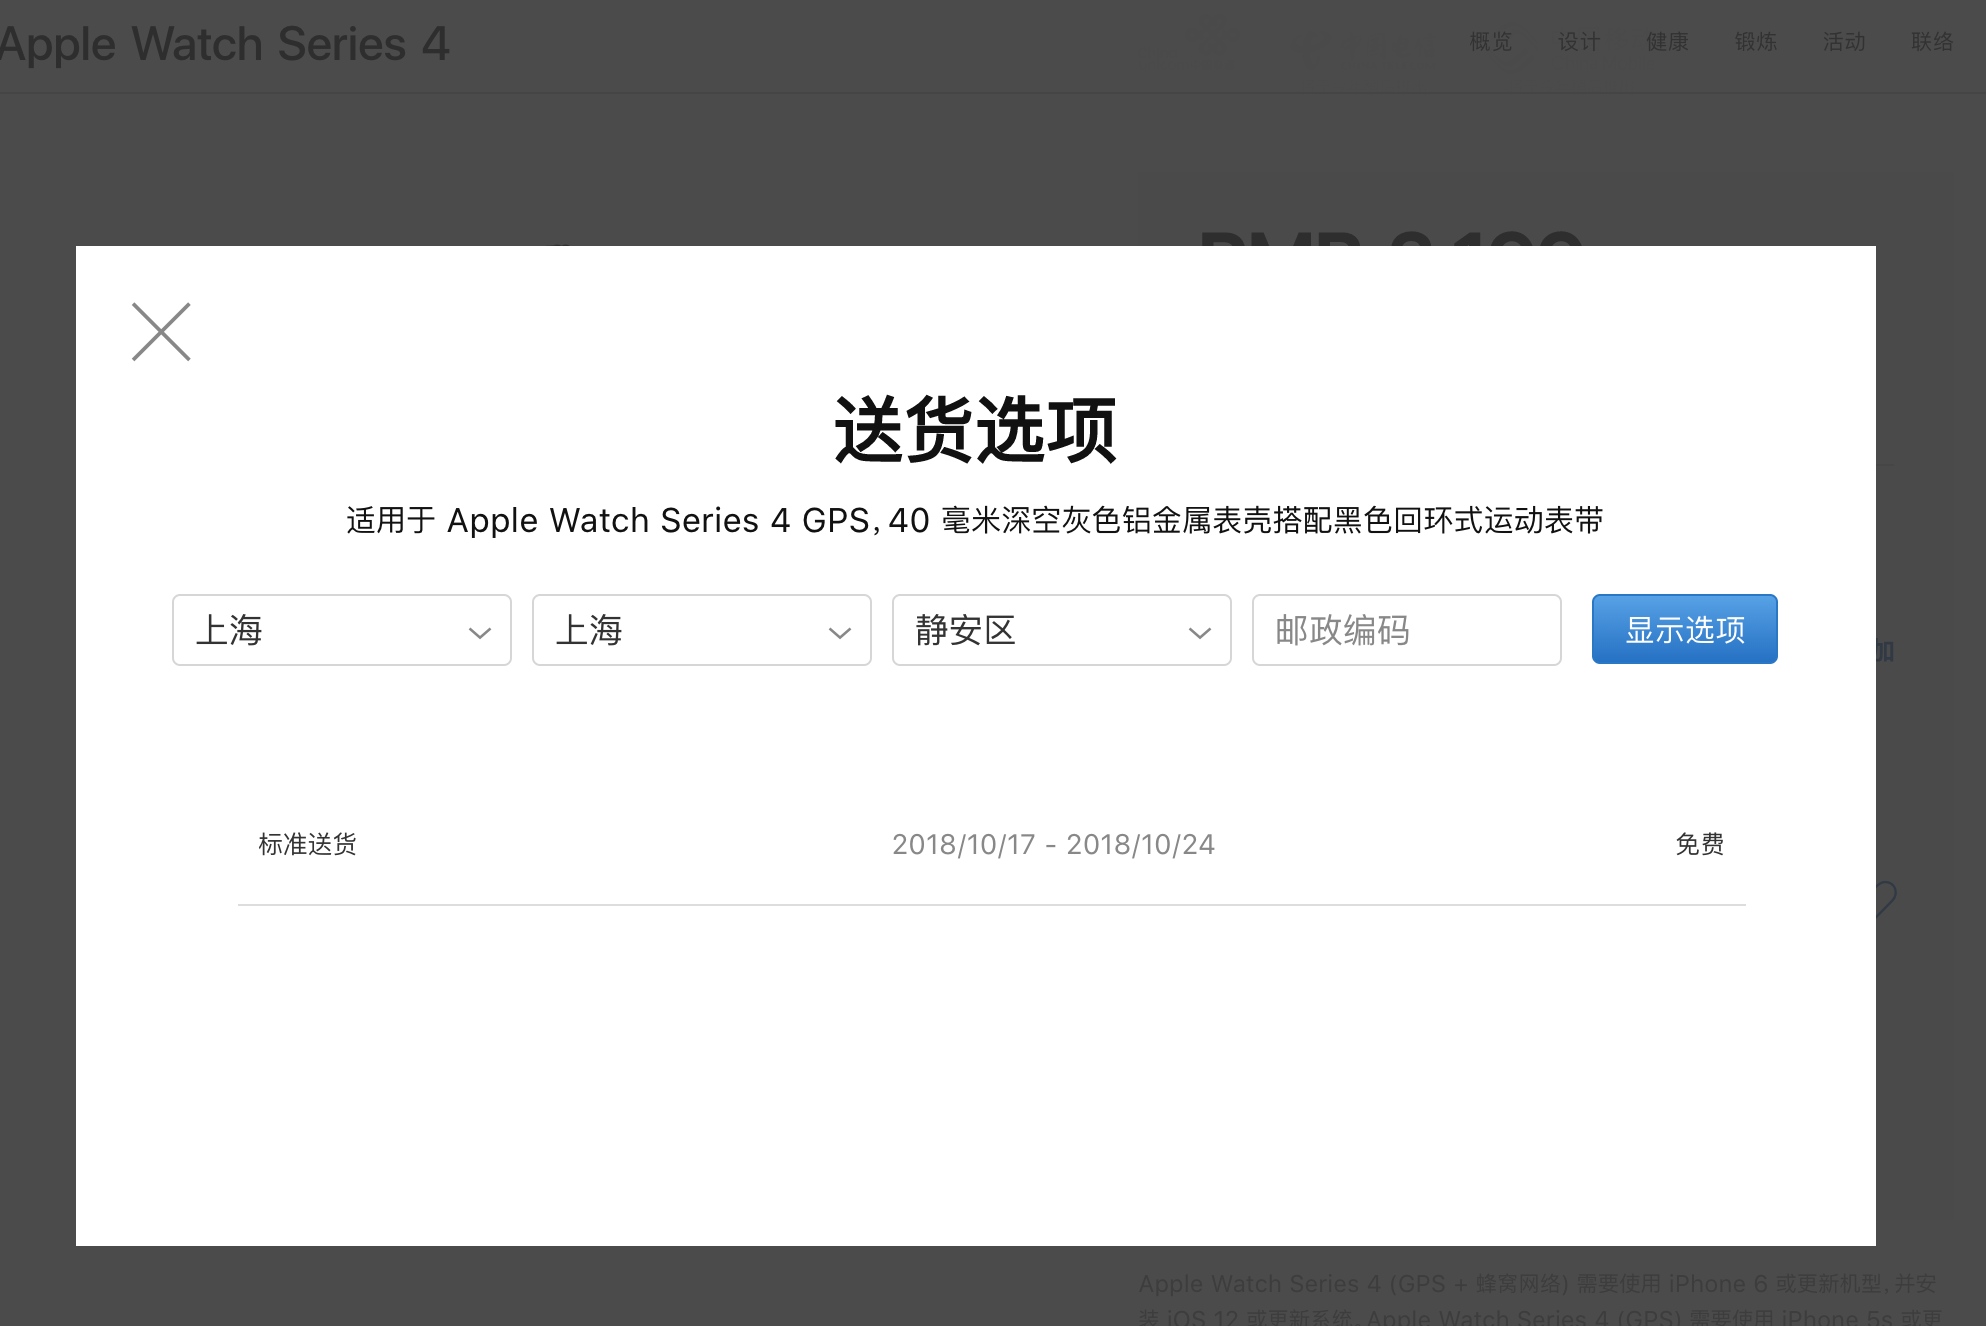This screenshot has width=1986, height=1326.
Task: Go to the 概览 nav tab
Action: [1490, 42]
